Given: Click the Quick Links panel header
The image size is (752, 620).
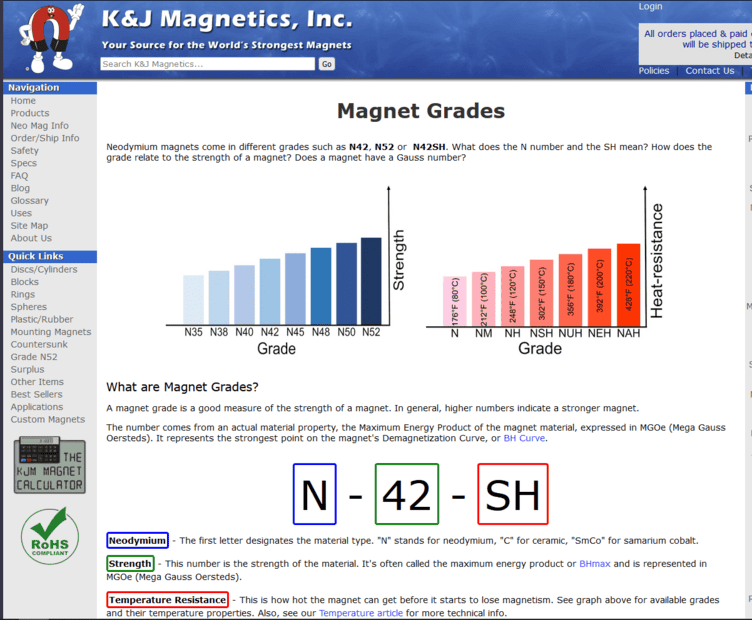Looking at the screenshot, I should (x=50, y=256).
